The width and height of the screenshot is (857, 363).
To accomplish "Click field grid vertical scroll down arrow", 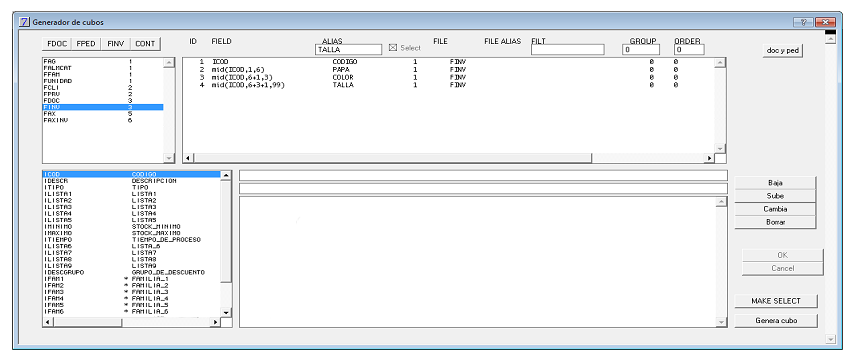I will (x=720, y=148).
